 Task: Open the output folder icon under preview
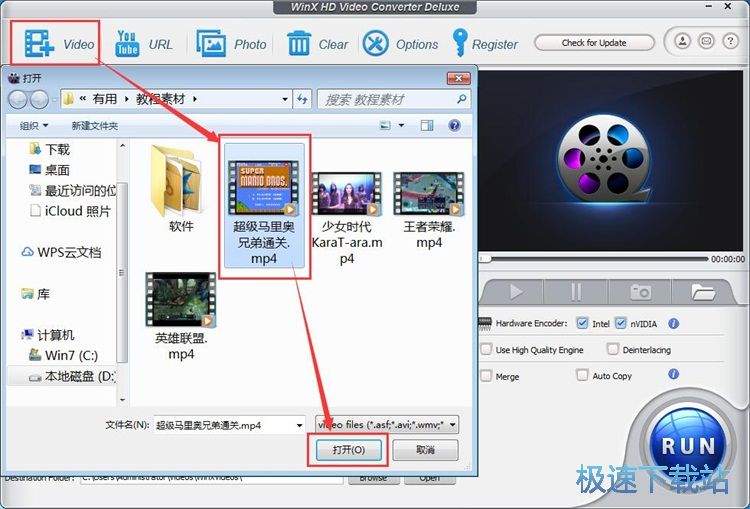coord(703,291)
